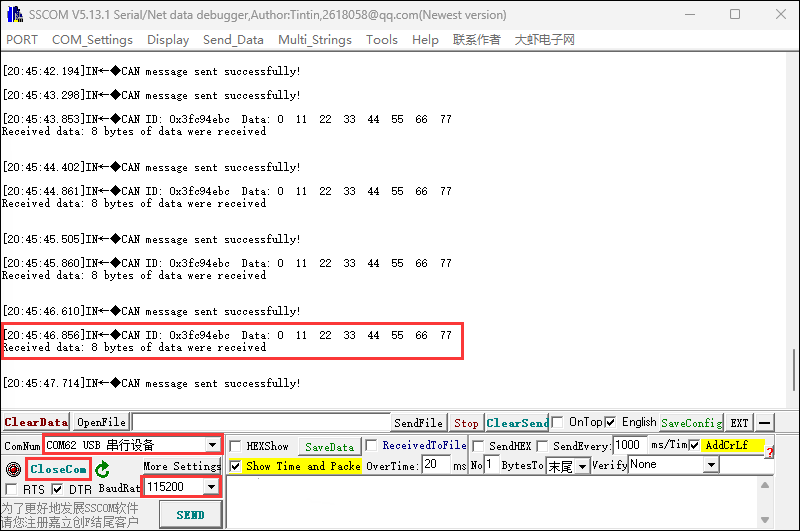
Task: Click the CAN ID line at 20:45:43.853
Action: click(228, 119)
